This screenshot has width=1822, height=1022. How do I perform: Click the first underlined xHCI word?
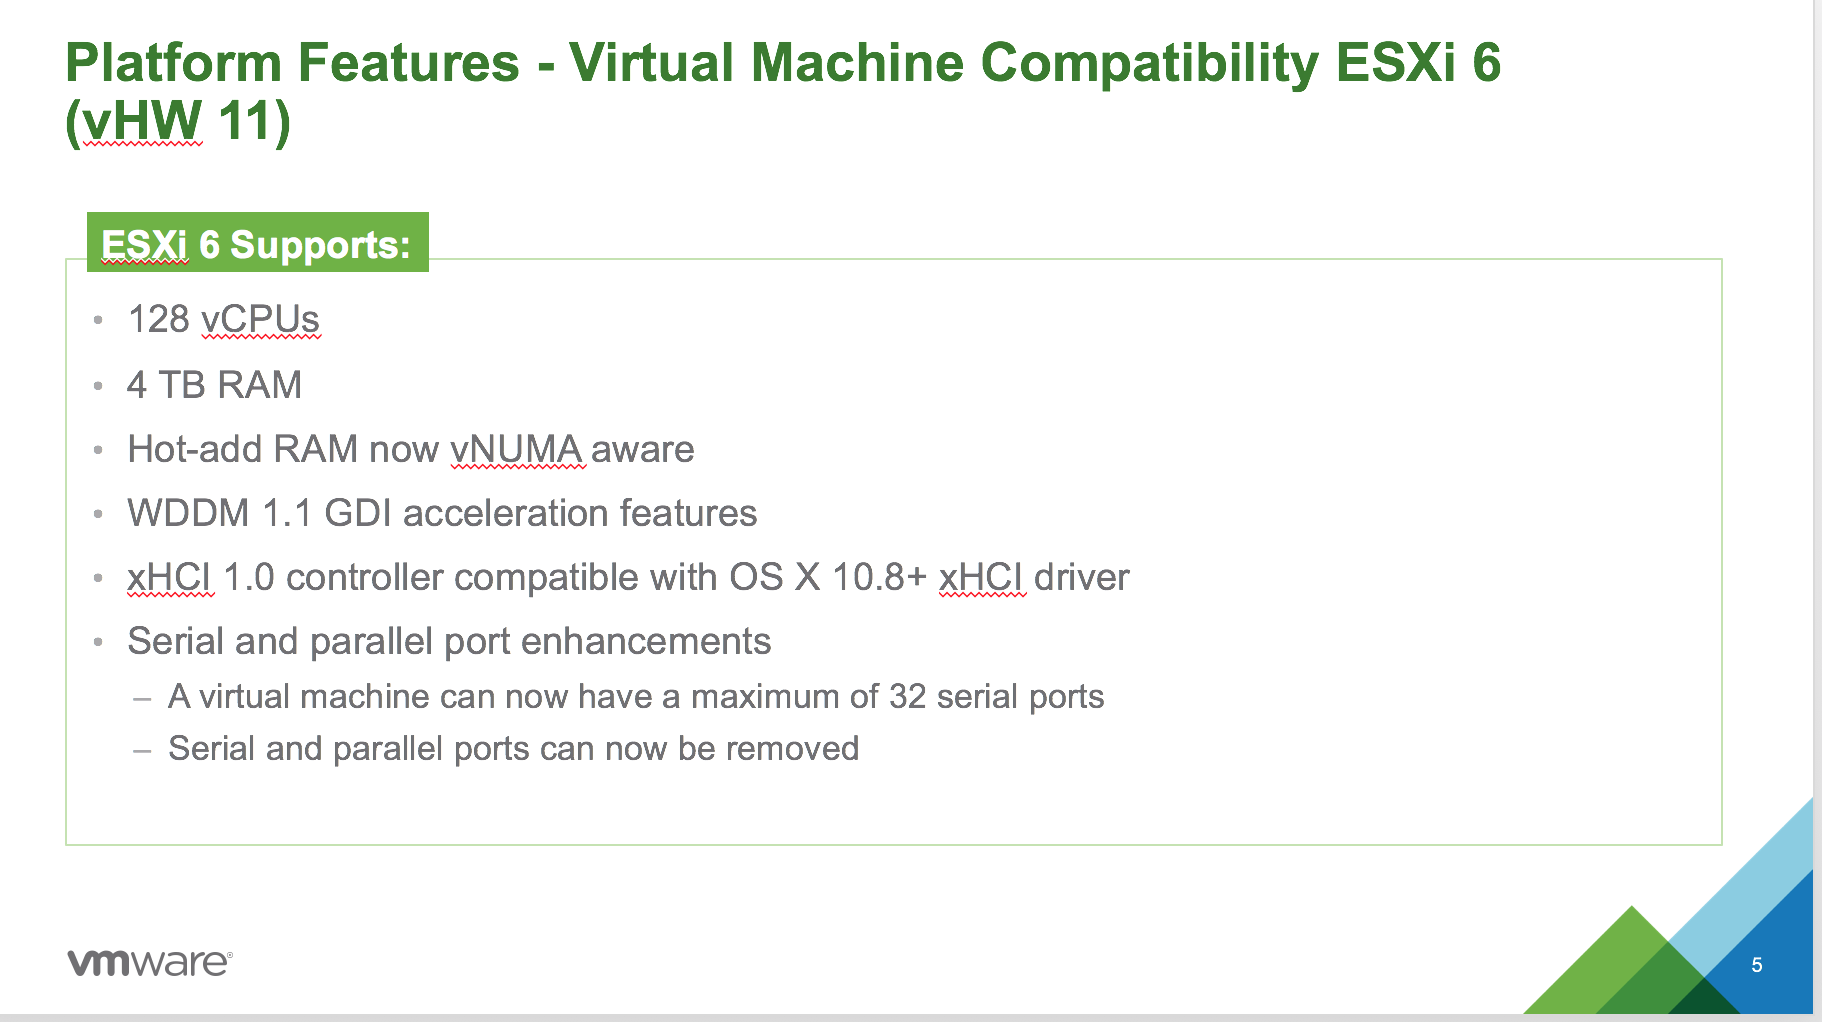[169, 578]
